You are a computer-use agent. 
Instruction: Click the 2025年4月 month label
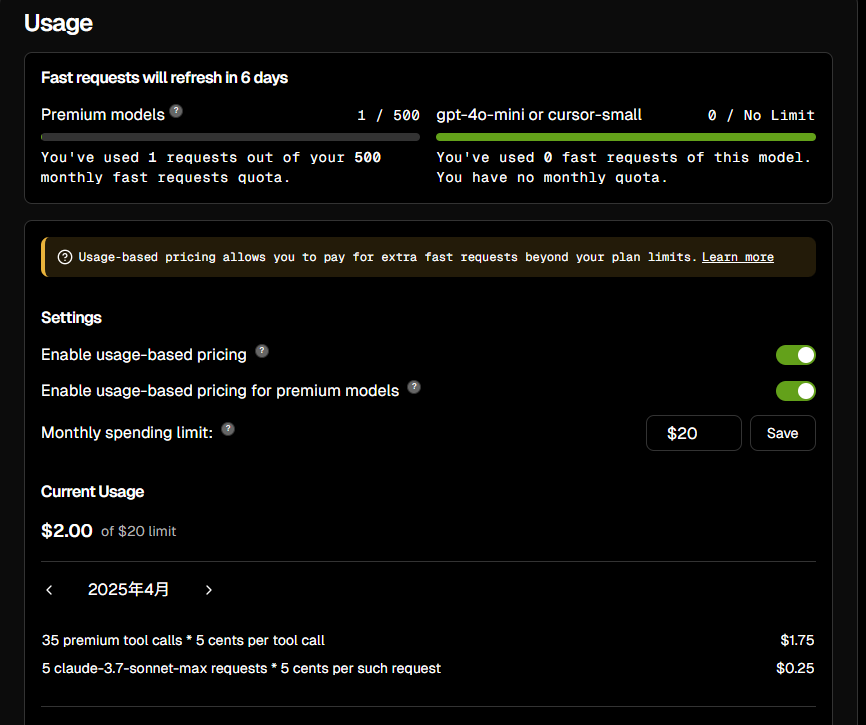[x=129, y=589]
